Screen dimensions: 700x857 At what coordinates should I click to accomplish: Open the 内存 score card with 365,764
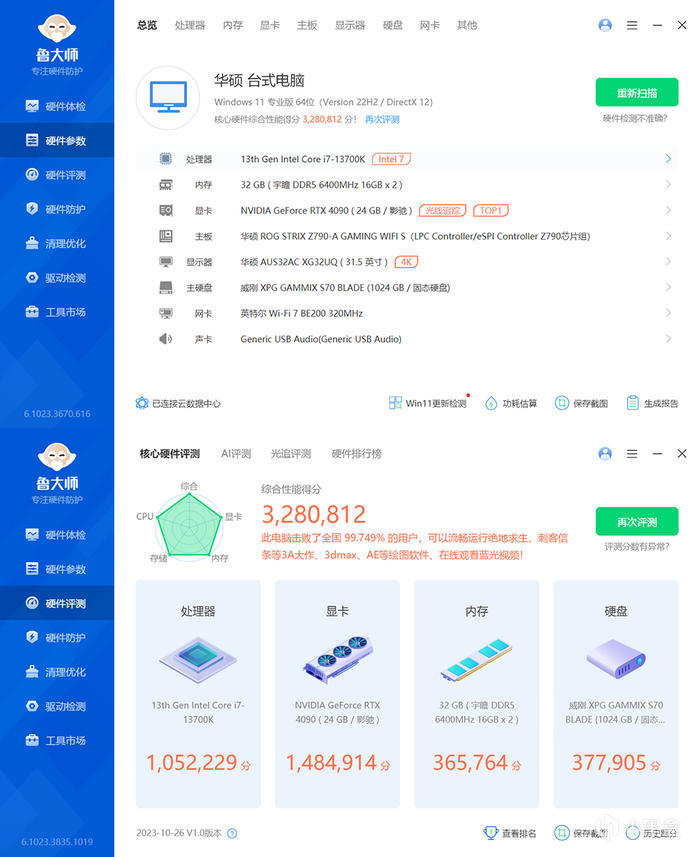point(477,694)
